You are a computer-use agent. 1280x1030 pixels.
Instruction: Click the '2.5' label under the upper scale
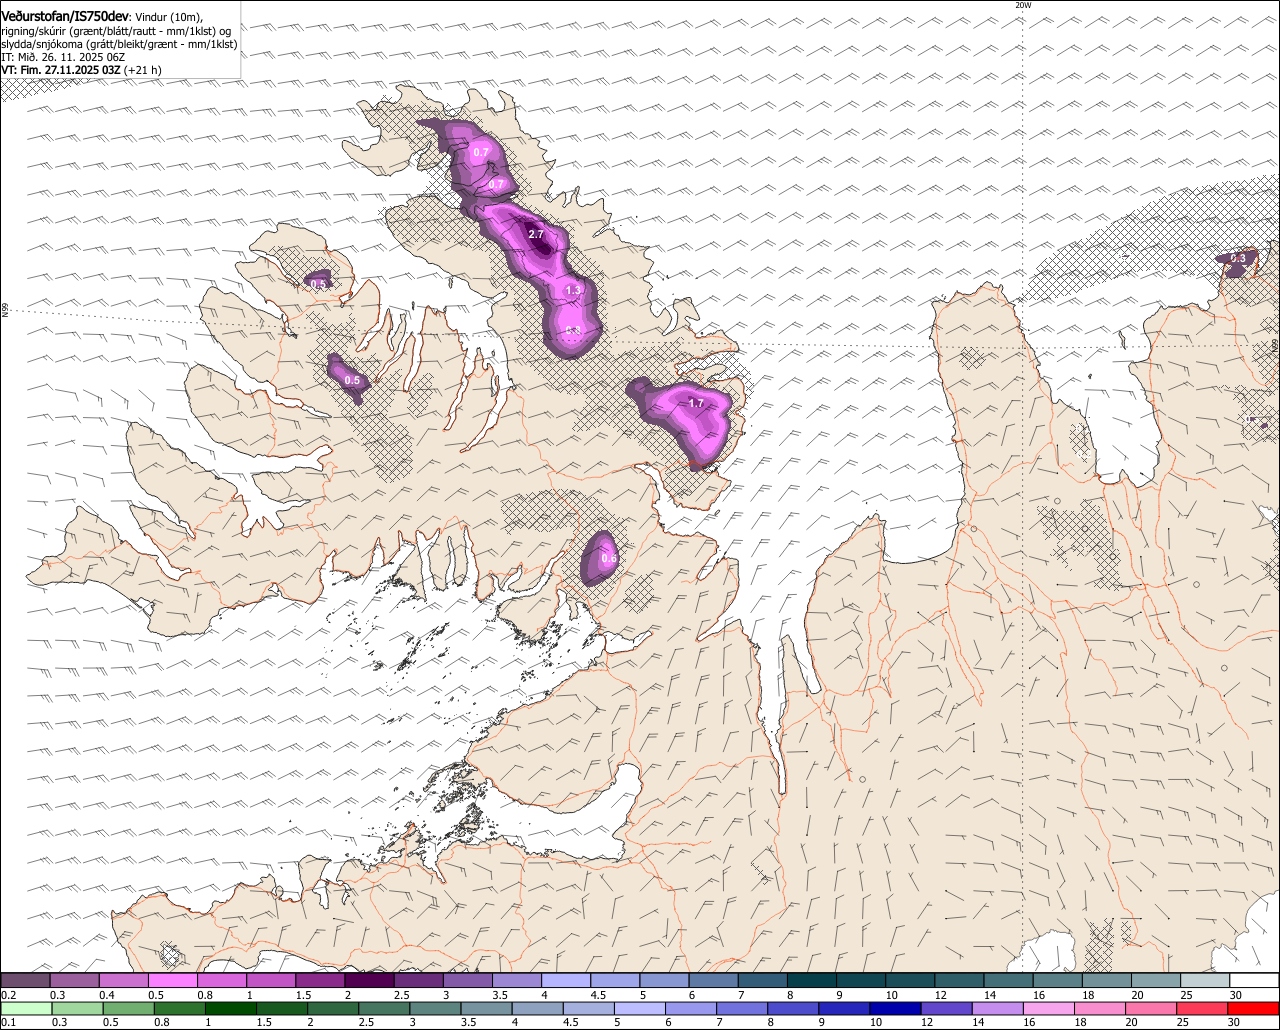pos(402,995)
